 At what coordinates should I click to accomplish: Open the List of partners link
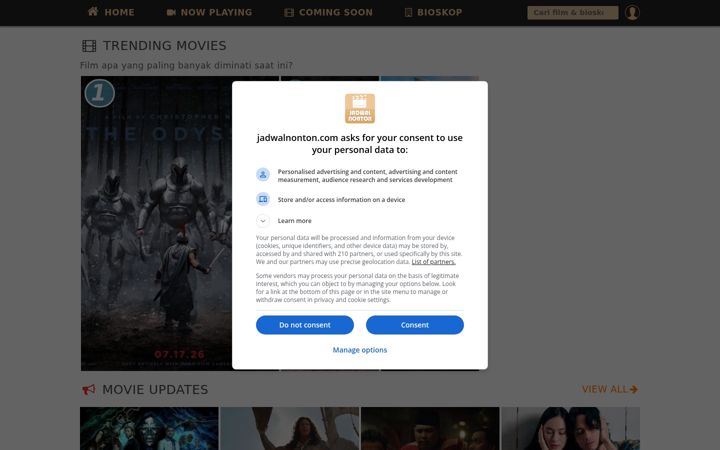[433, 262]
